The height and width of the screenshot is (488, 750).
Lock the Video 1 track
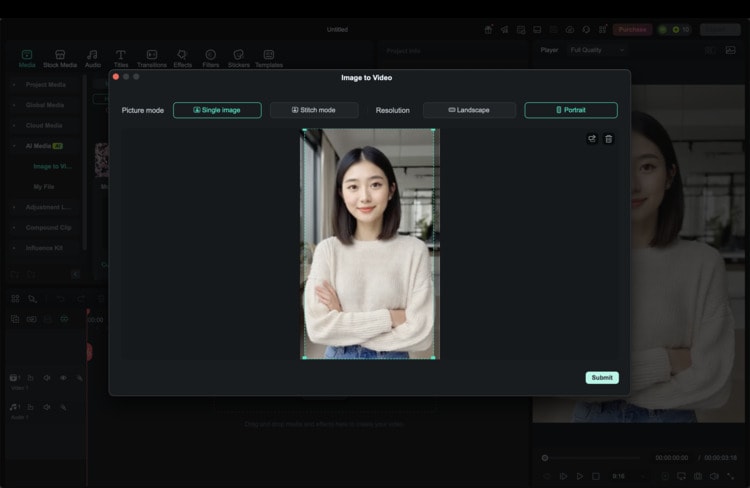click(30, 378)
